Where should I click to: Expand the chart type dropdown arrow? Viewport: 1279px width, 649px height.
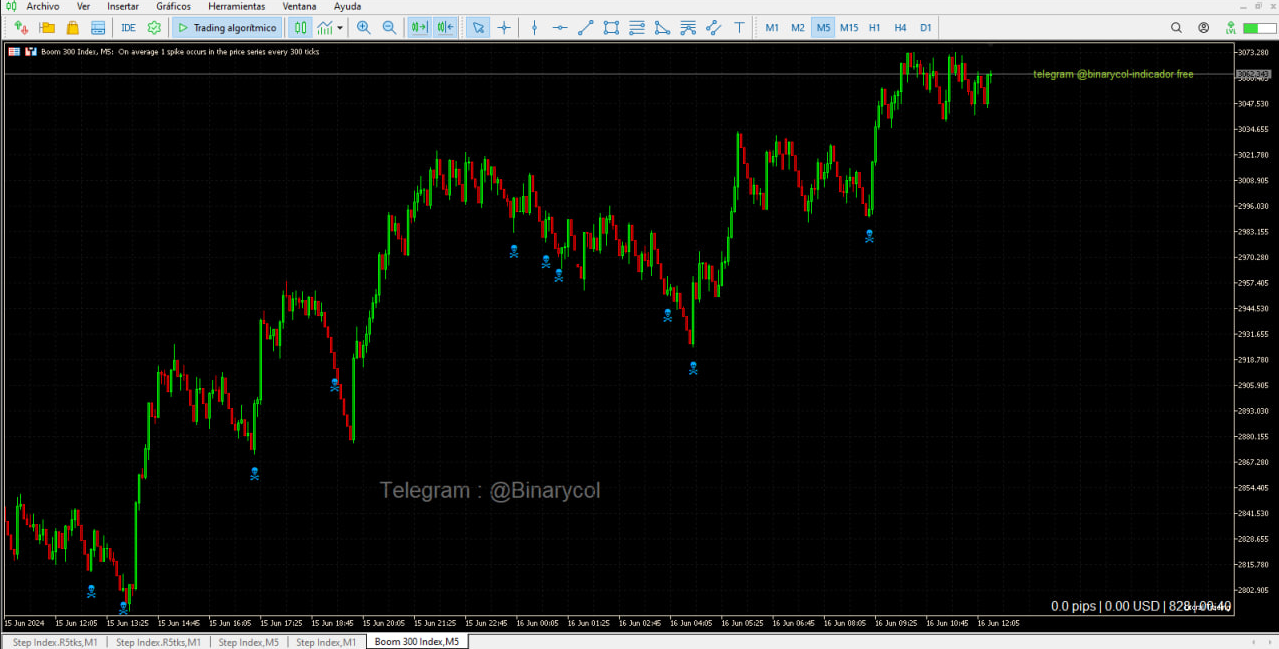340,28
